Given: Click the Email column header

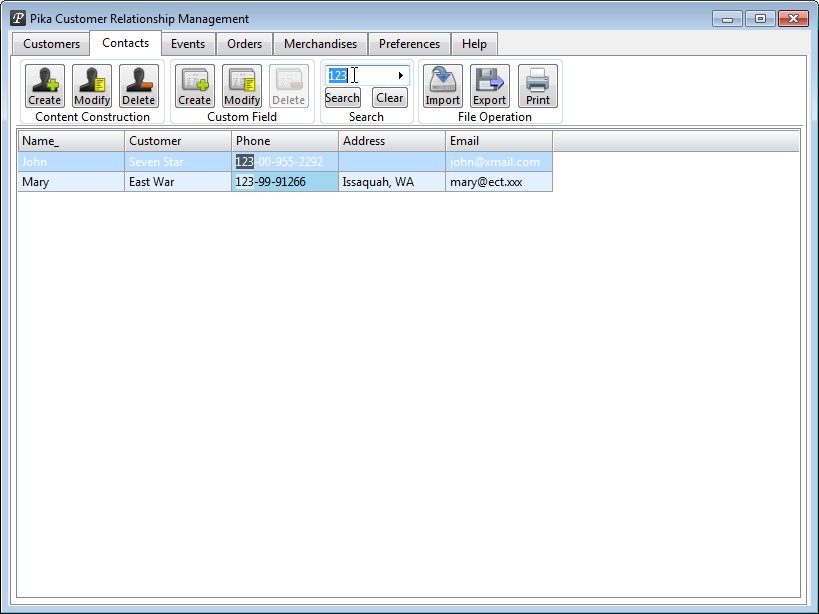Looking at the screenshot, I should pos(498,141).
